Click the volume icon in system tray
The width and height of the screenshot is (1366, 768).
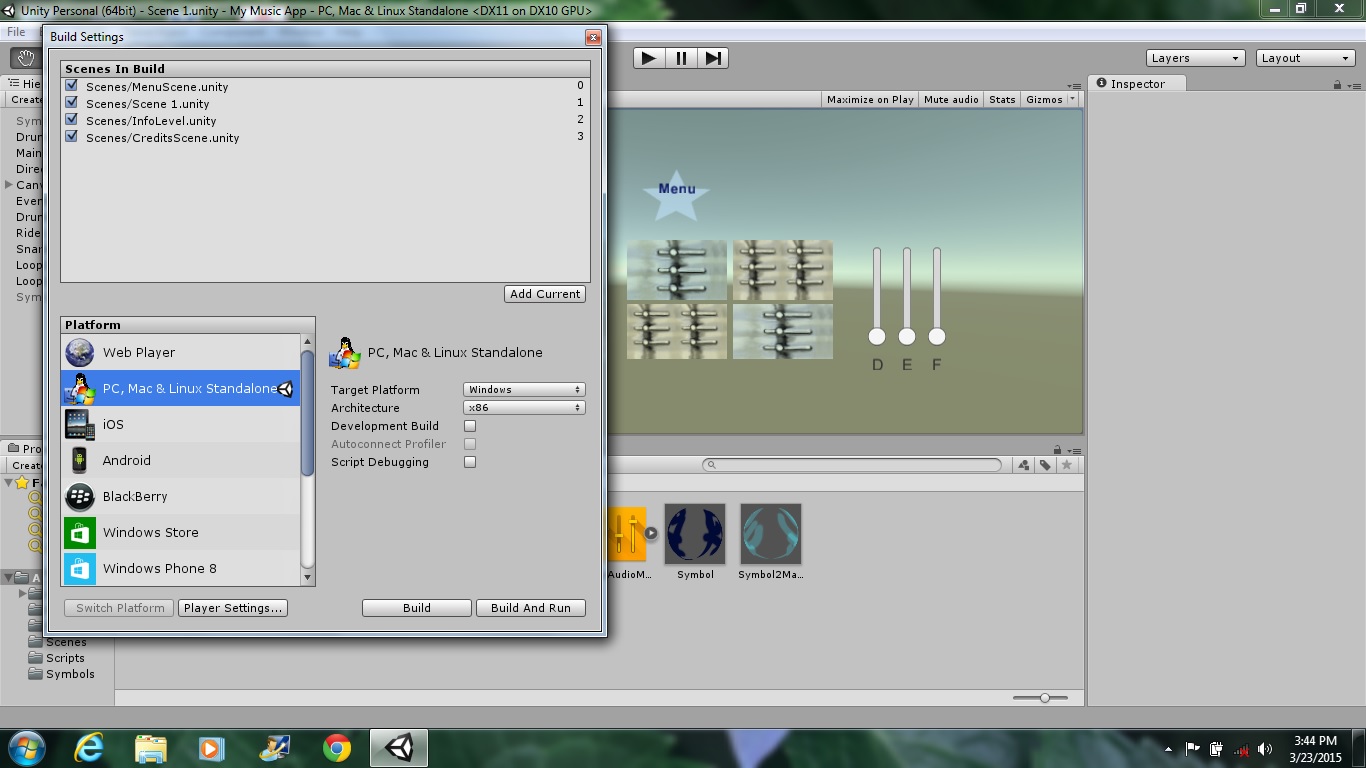(1265, 749)
